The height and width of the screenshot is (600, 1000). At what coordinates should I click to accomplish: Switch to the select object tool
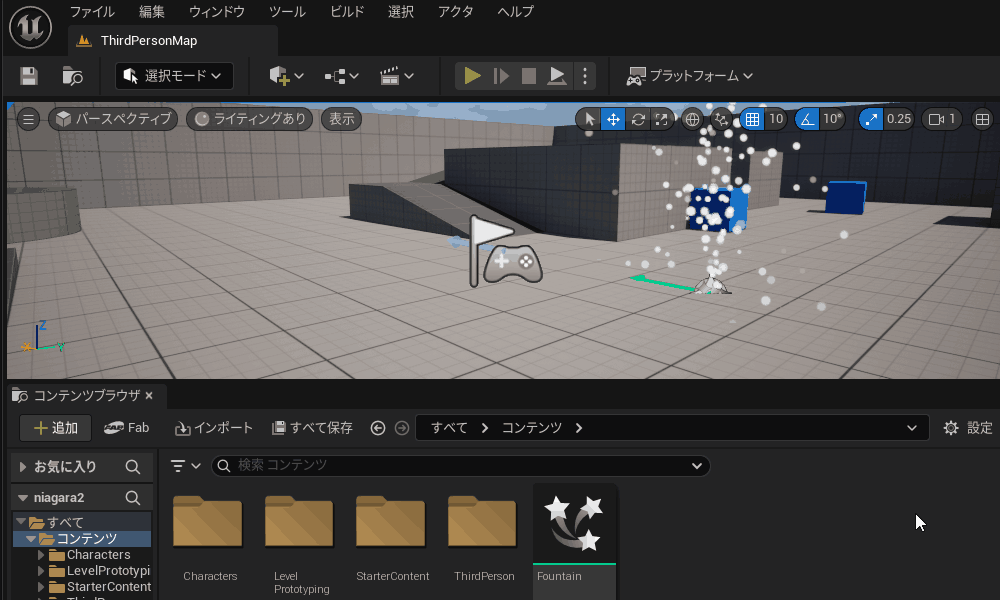(589, 119)
